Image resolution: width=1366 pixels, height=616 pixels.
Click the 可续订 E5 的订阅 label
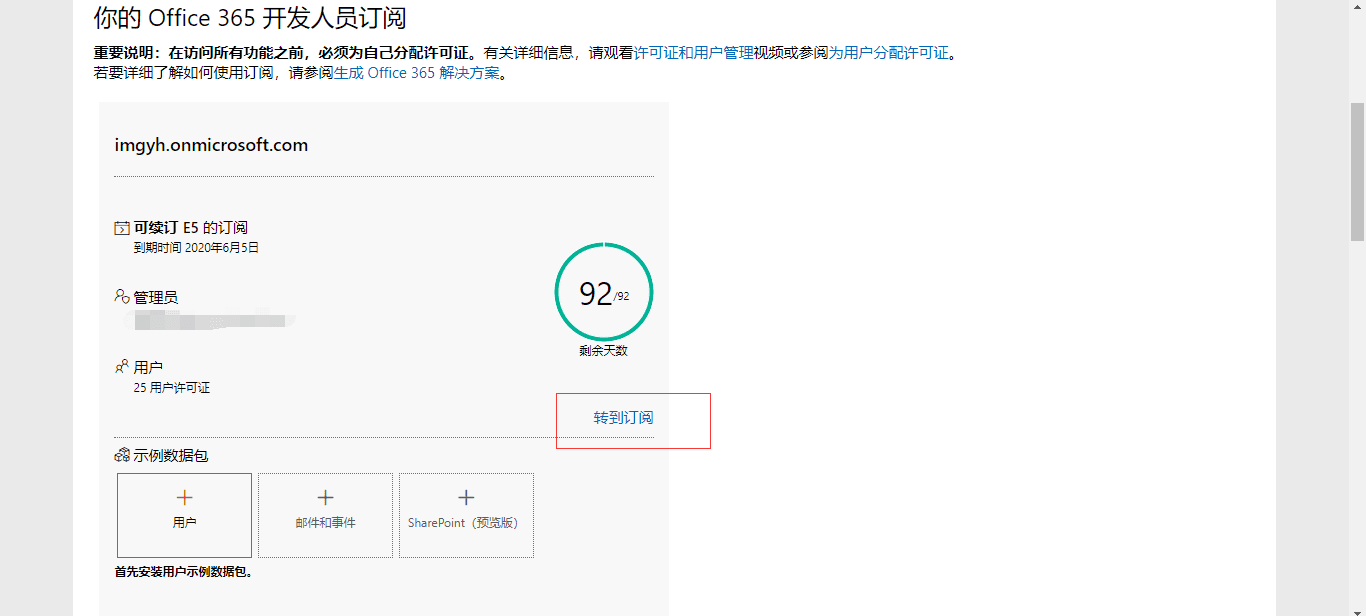[190, 228]
